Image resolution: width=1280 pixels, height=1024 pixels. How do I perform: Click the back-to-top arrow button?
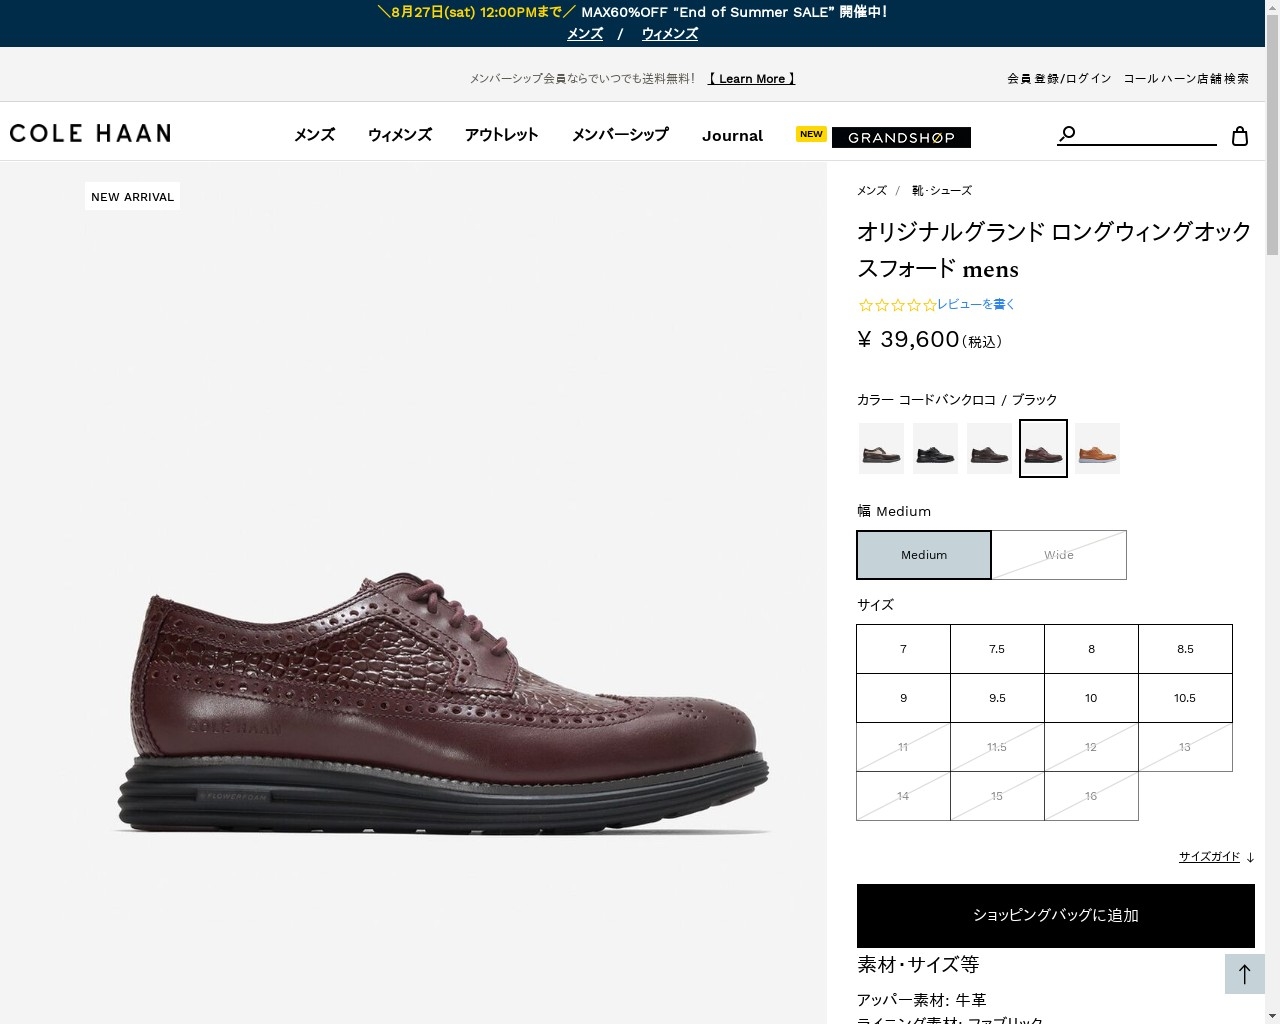[1245, 973]
